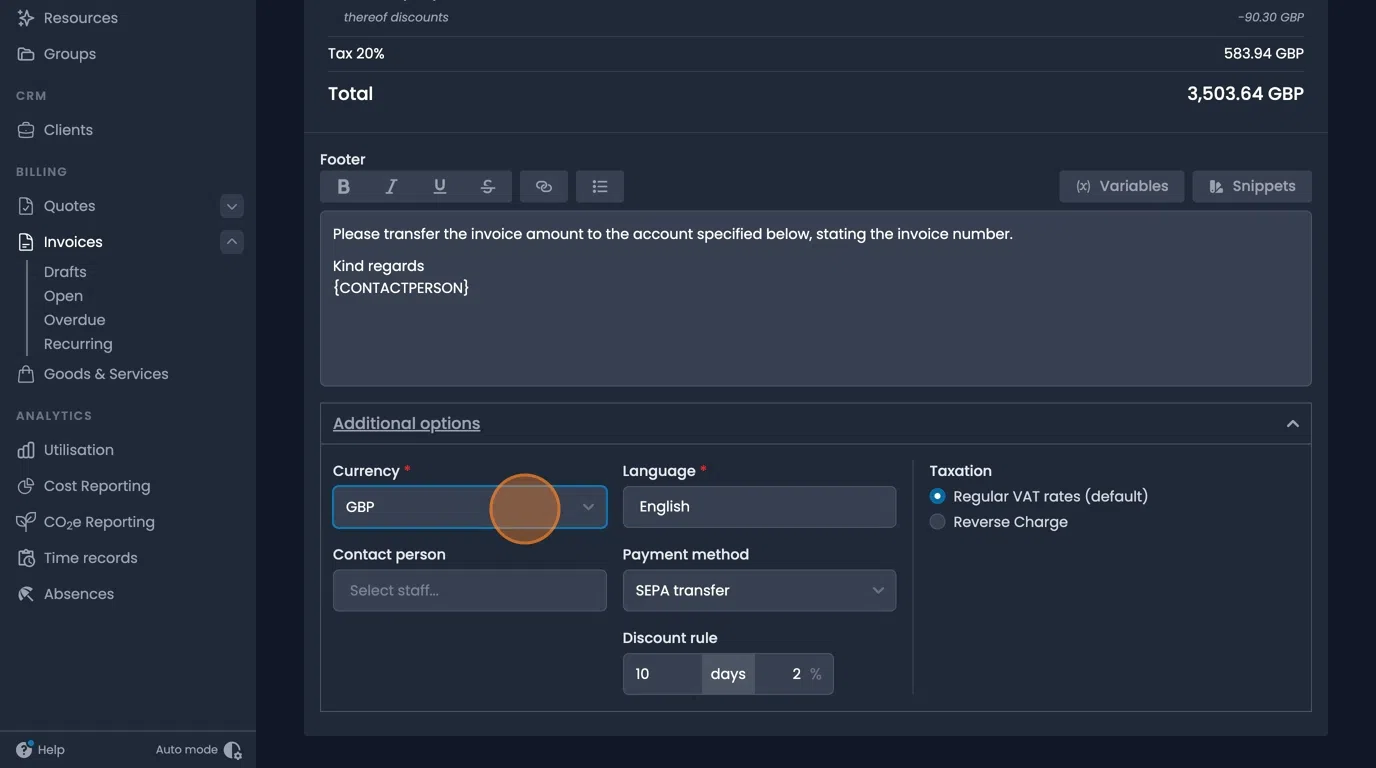The height and width of the screenshot is (768, 1376).
Task: Enable Reverse Charge taxation
Action: pyautogui.click(x=937, y=521)
